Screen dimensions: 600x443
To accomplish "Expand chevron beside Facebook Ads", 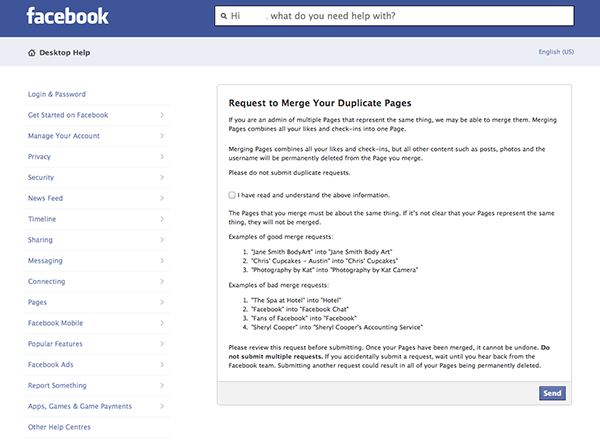I will pyautogui.click(x=162, y=365).
